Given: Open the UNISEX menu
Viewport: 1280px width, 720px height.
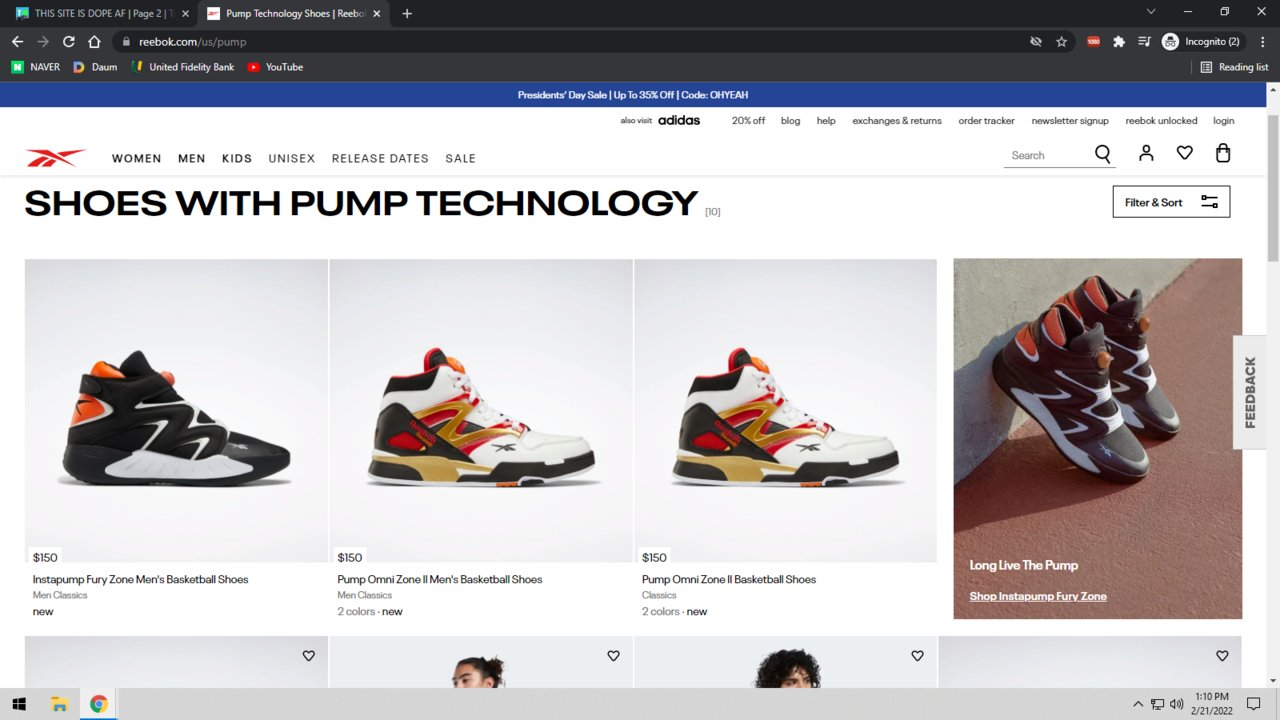Looking at the screenshot, I should (292, 158).
